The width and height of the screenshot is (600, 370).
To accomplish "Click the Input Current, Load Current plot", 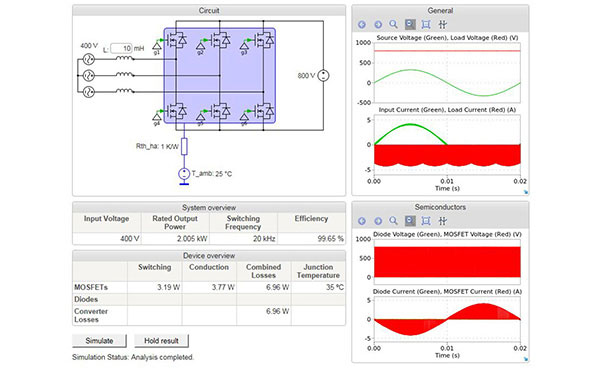I will tap(447, 145).
